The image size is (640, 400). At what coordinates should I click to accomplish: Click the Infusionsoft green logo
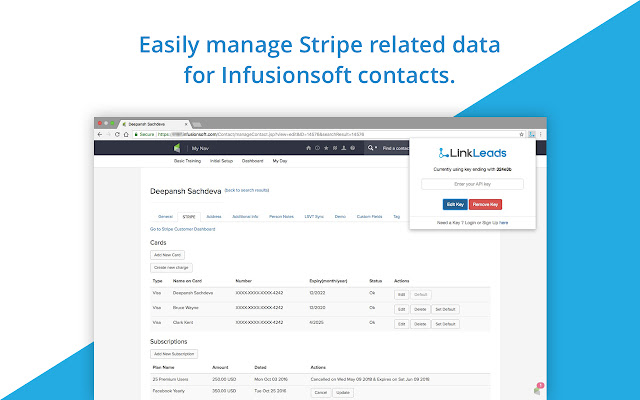(177, 148)
